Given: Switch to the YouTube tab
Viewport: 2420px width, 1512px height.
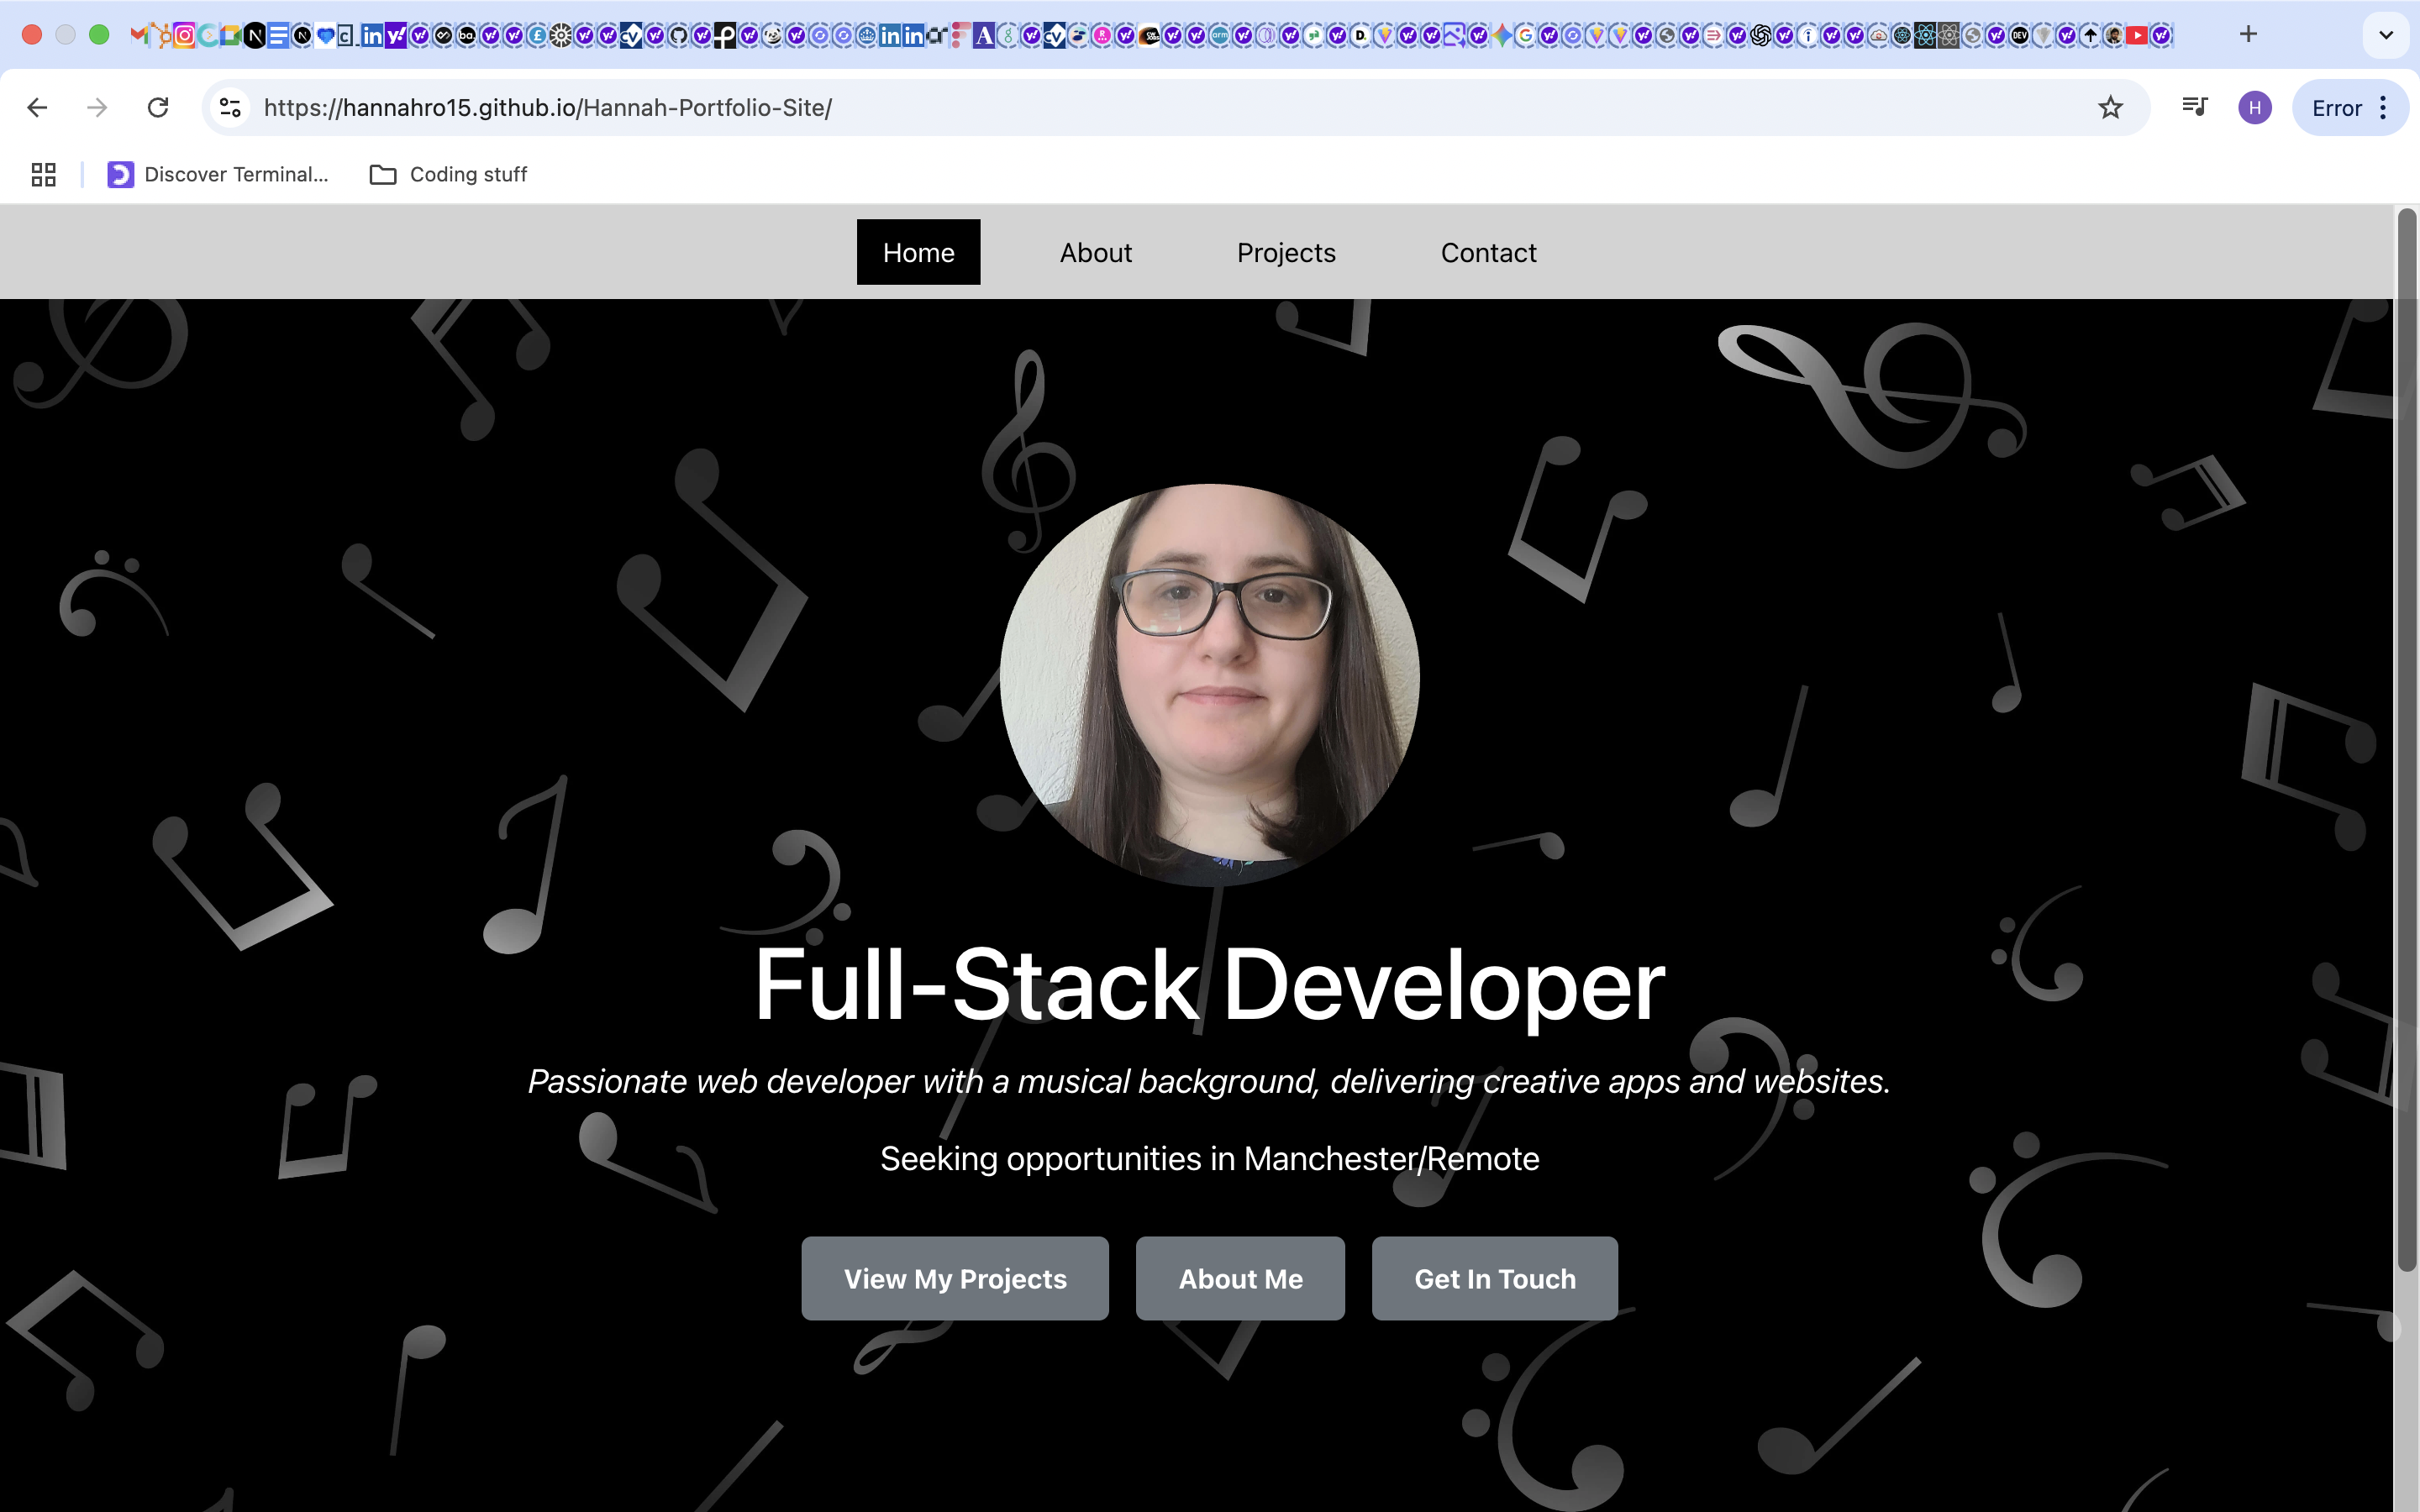Looking at the screenshot, I should pyautogui.click(x=2137, y=36).
